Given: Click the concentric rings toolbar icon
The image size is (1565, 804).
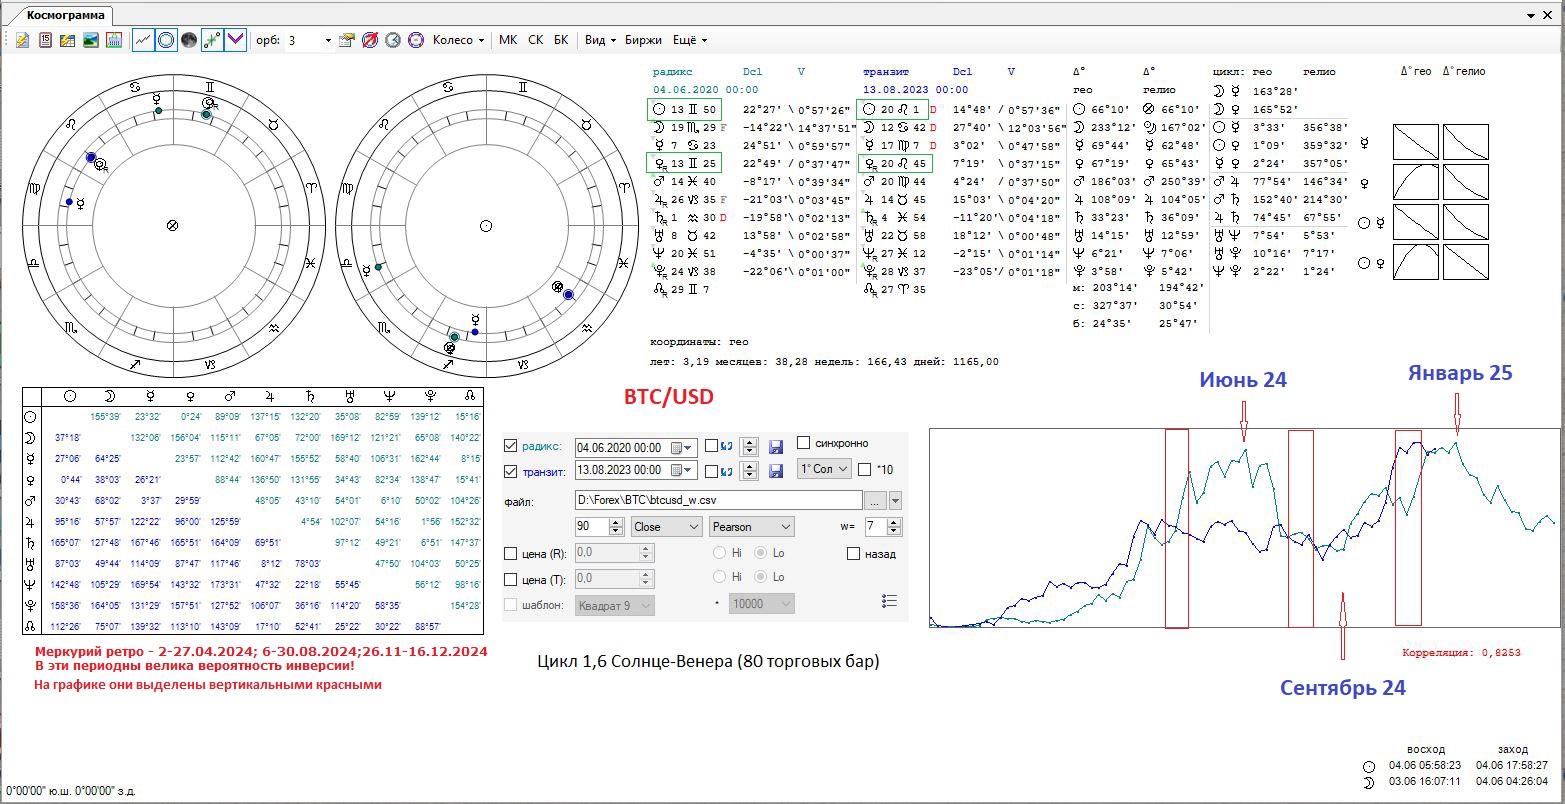Looking at the screenshot, I should click(x=416, y=40).
